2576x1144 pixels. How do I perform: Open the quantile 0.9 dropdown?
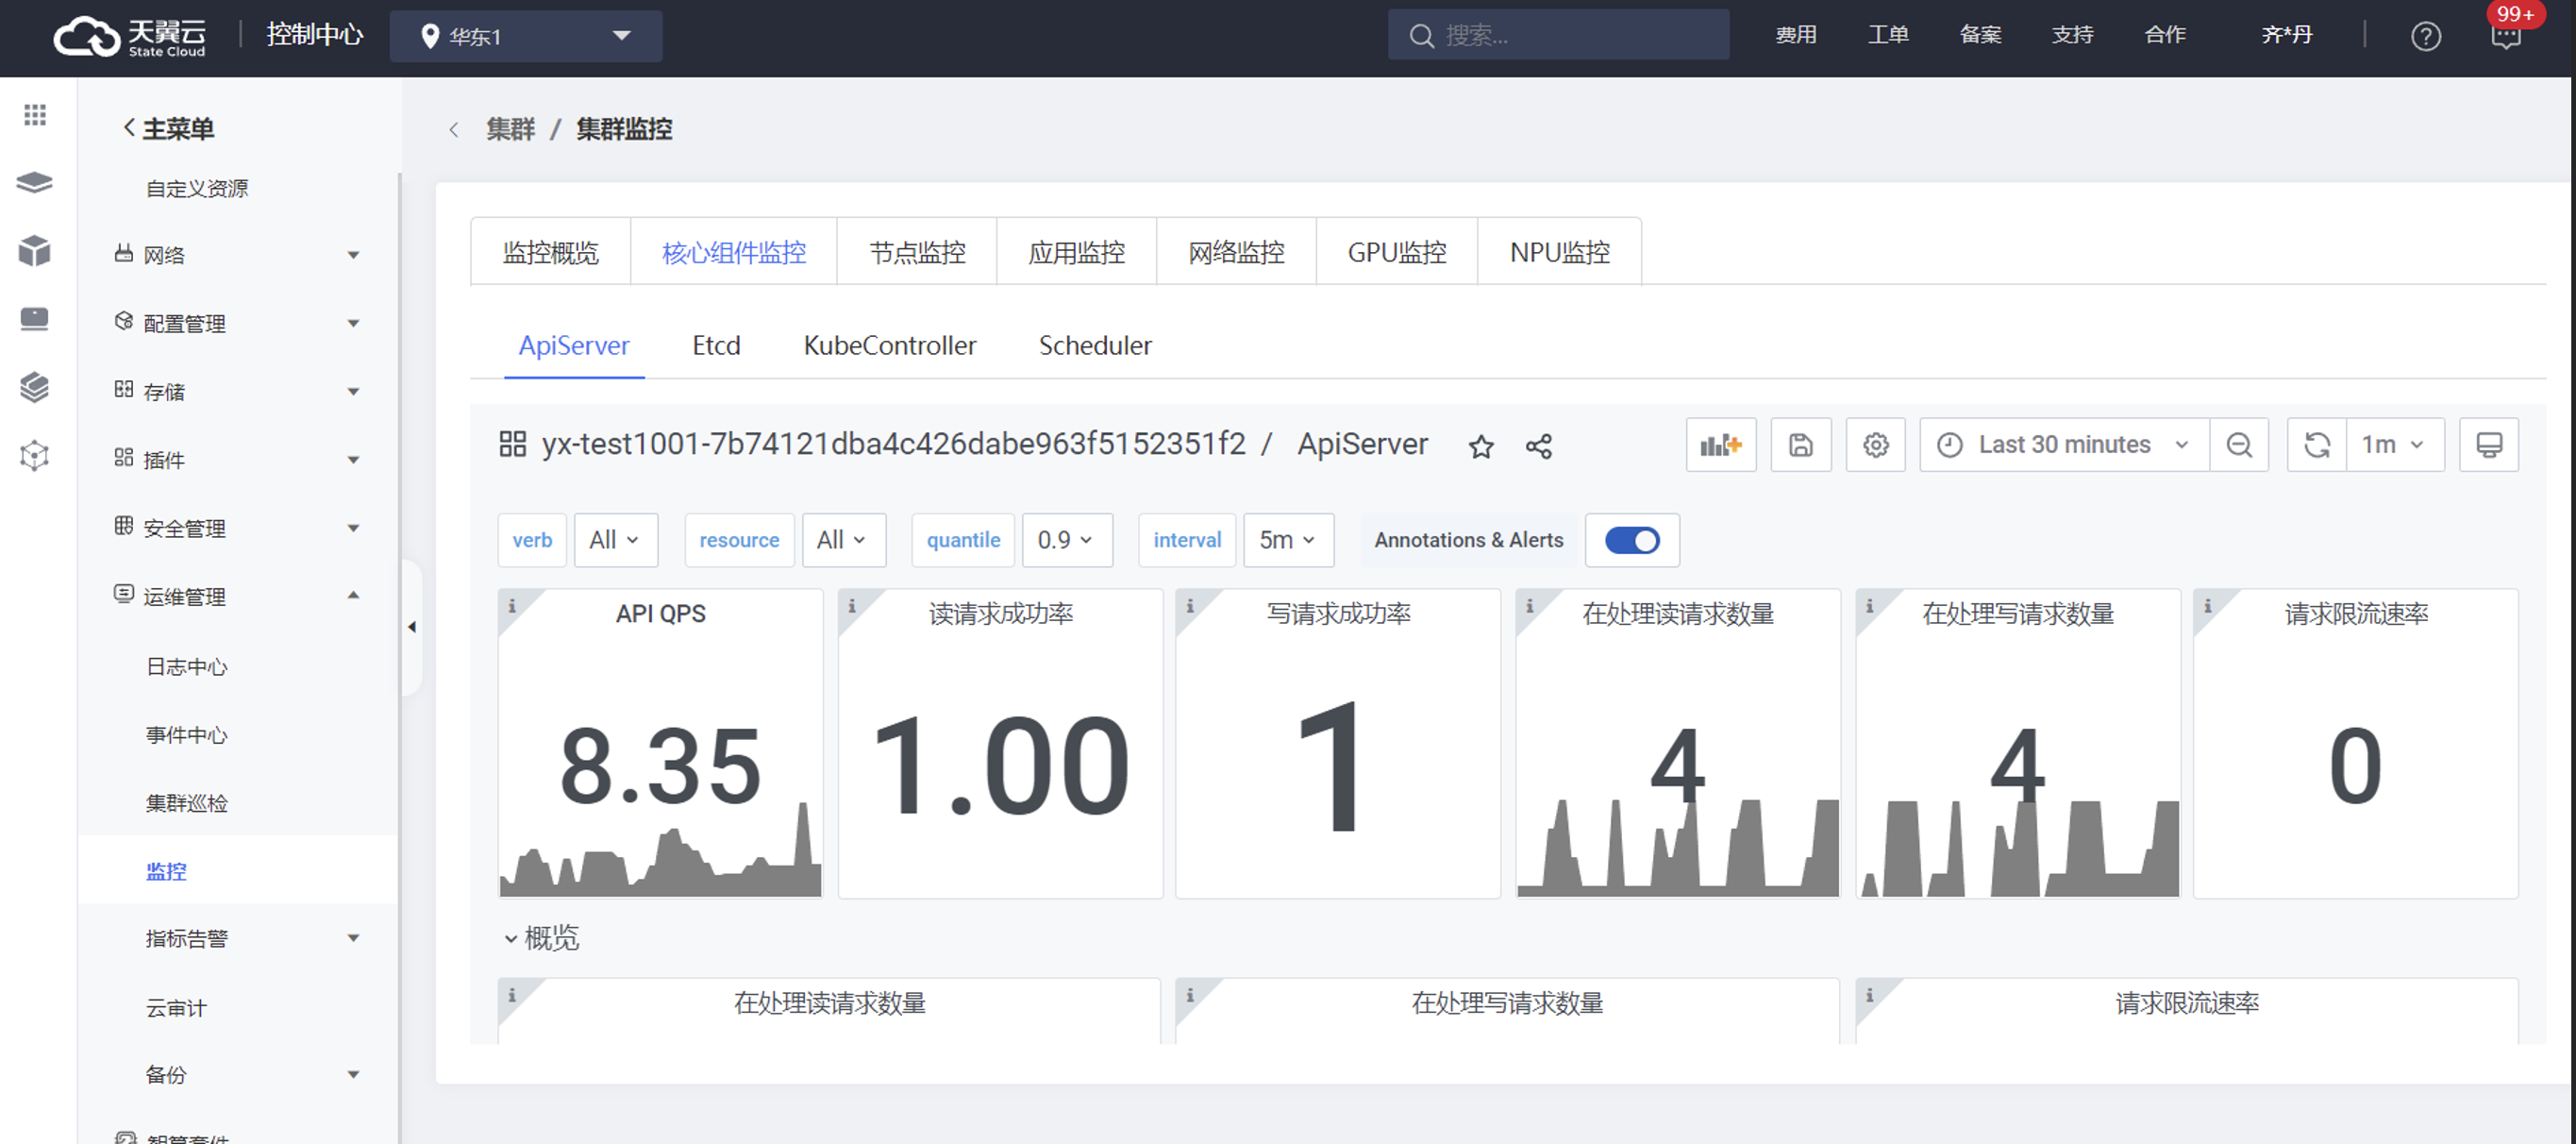(1067, 540)
